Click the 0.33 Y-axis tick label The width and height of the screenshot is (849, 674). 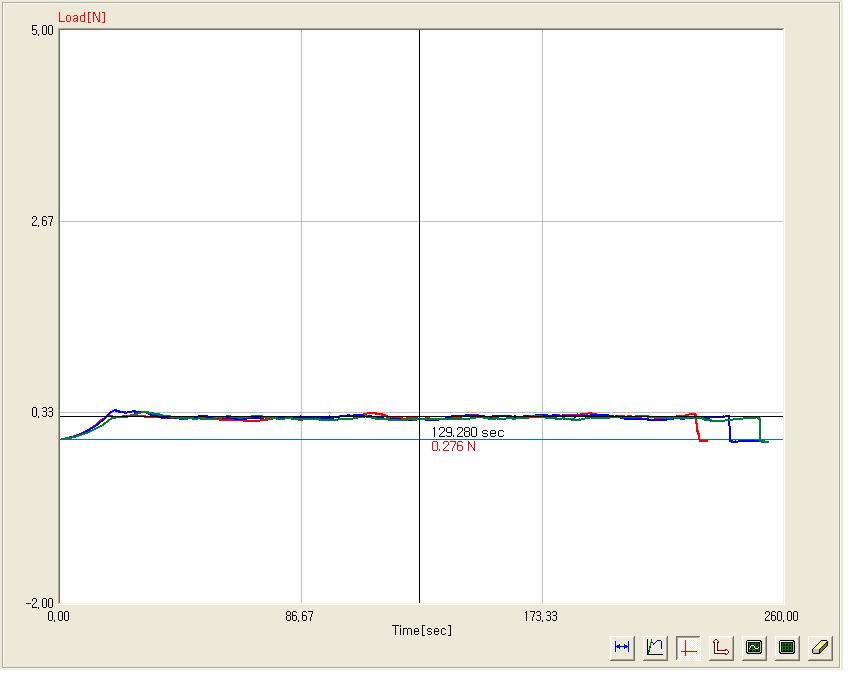coord(42,412)
